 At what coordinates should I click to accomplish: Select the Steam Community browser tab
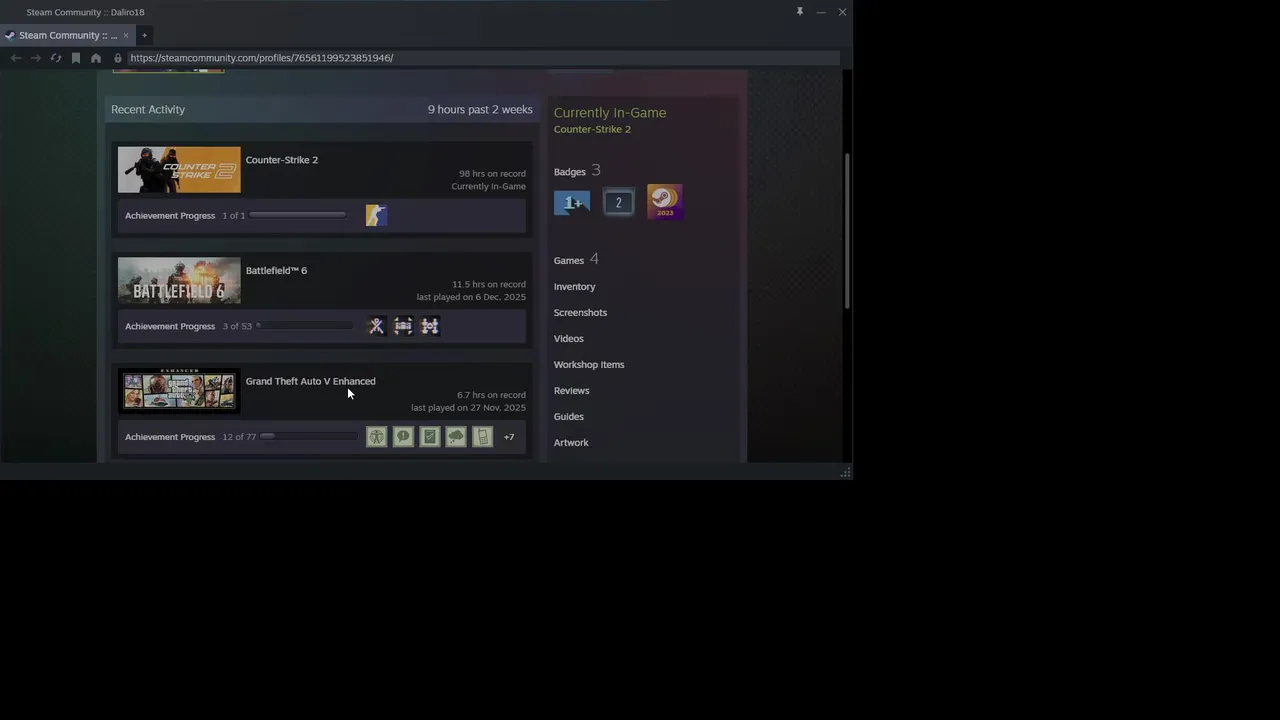pyautogui.click(x=68, y=35)
